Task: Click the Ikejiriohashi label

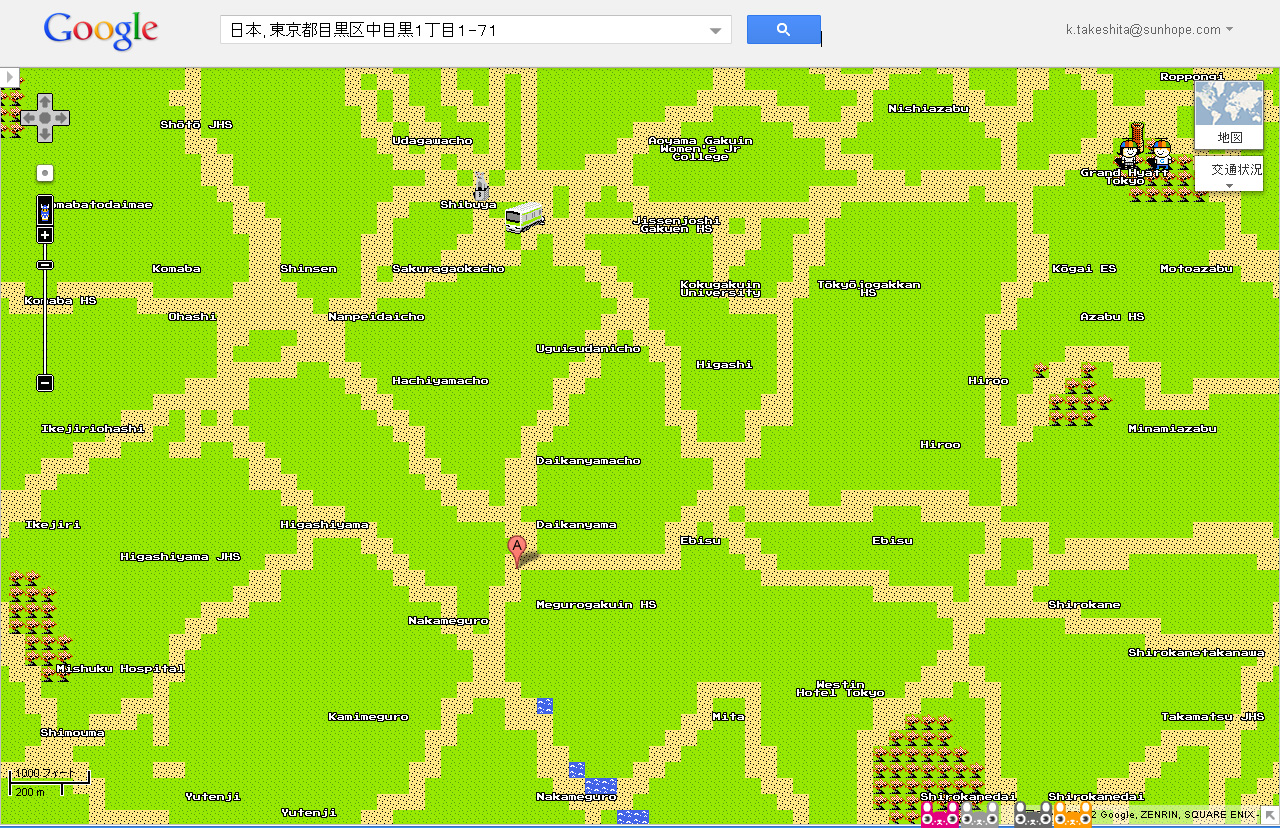Action: pos(92,429)
